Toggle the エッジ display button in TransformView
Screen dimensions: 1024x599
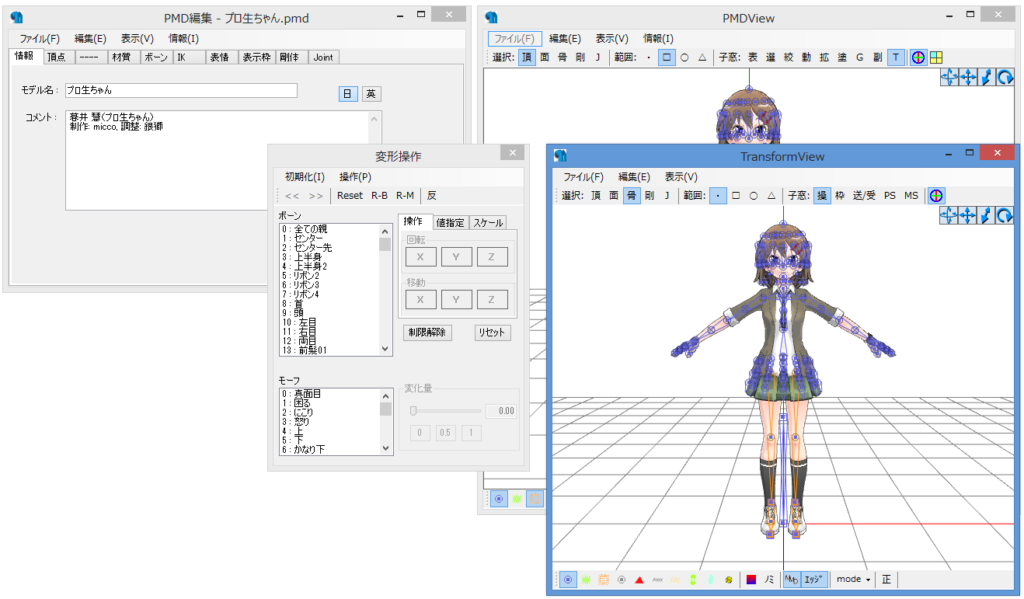click(x=812, y=579)
